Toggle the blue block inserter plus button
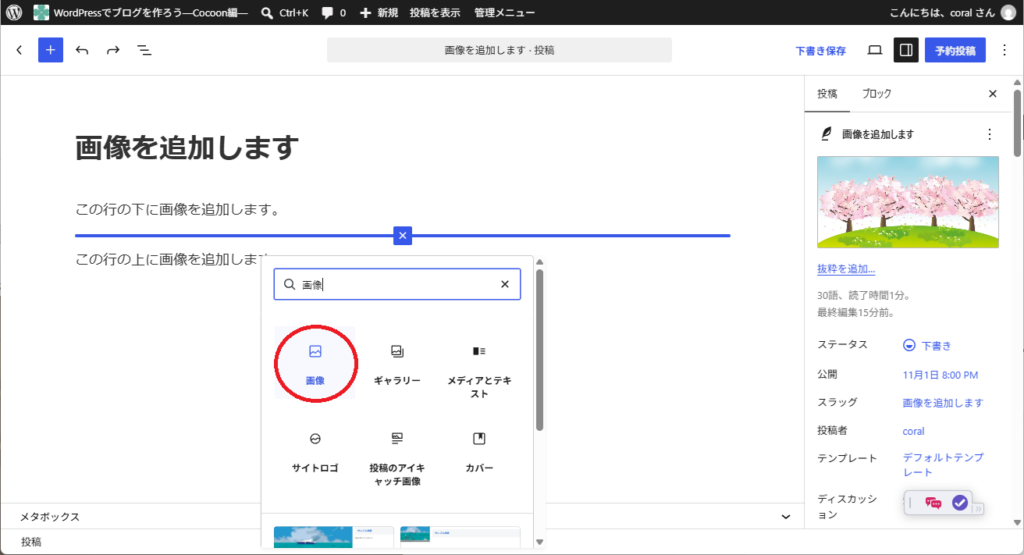Screen dimensions: 1024x555 50,50
